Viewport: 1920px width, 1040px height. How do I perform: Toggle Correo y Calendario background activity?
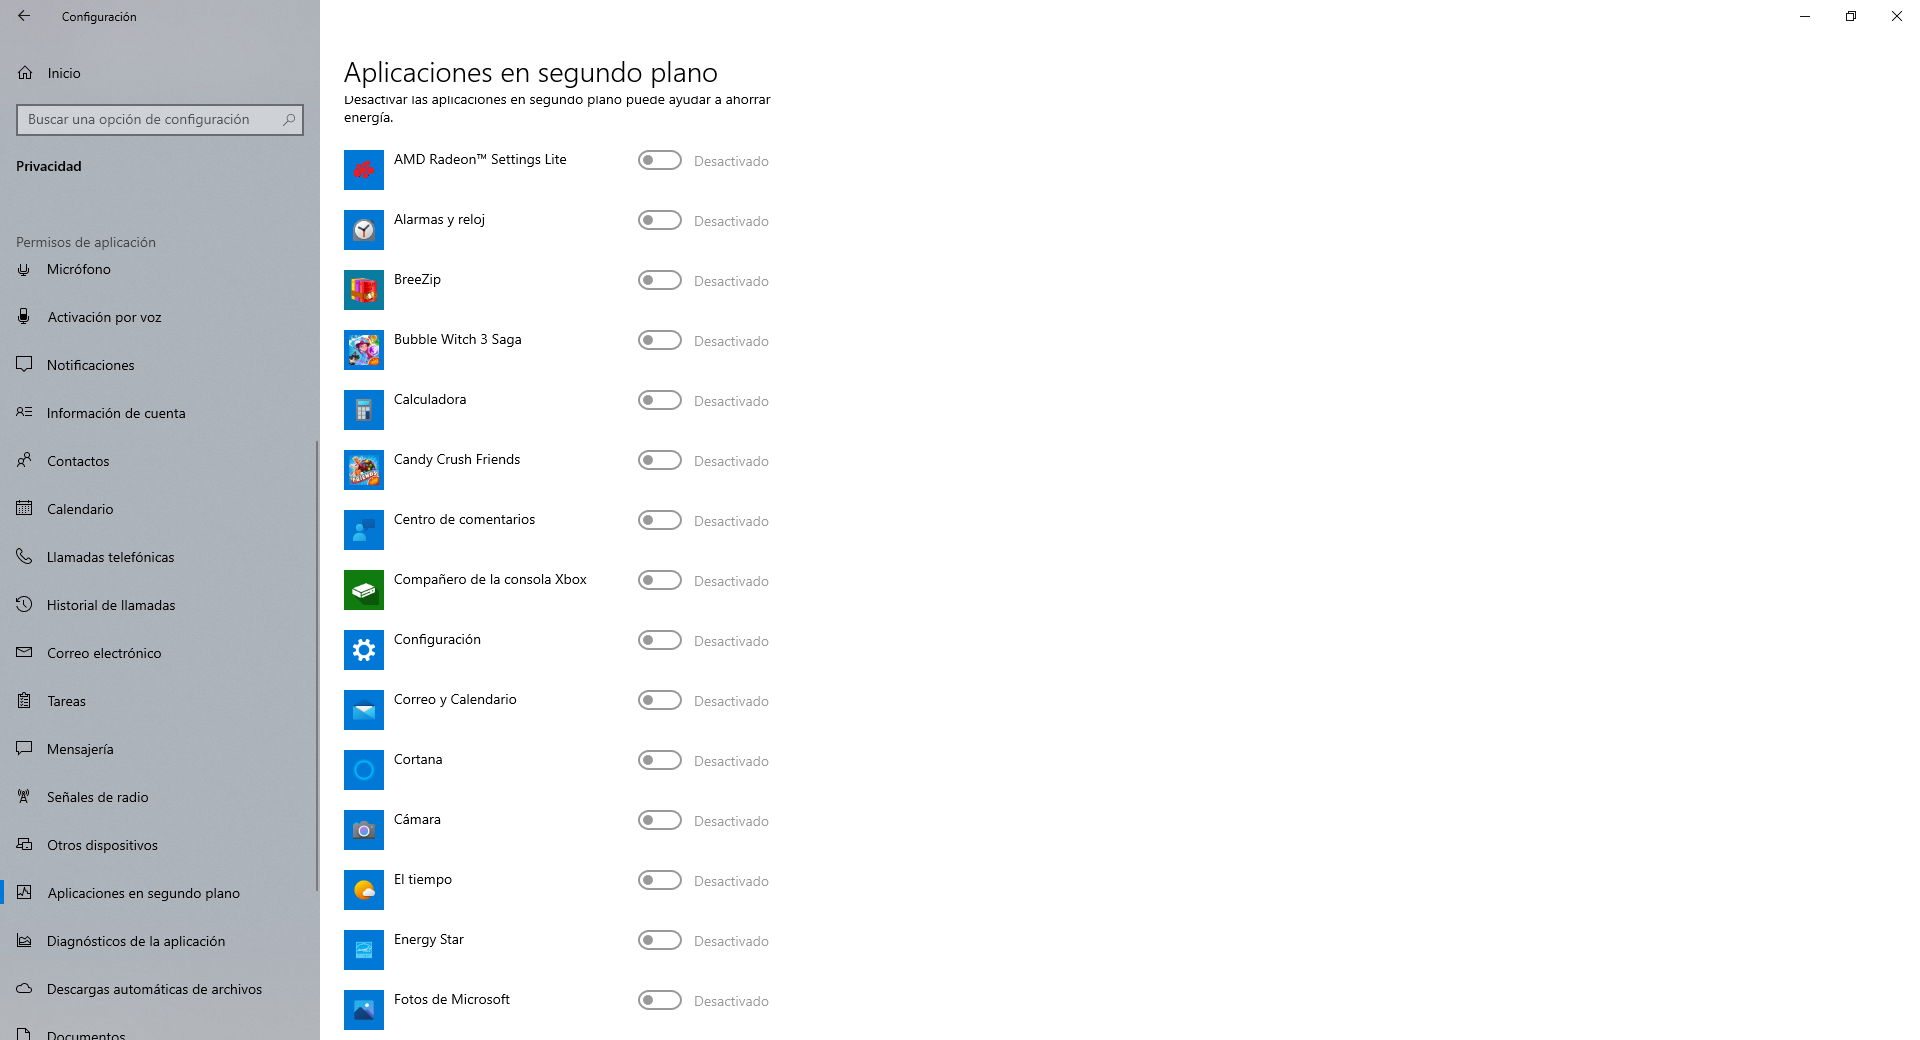pos(659,701)
